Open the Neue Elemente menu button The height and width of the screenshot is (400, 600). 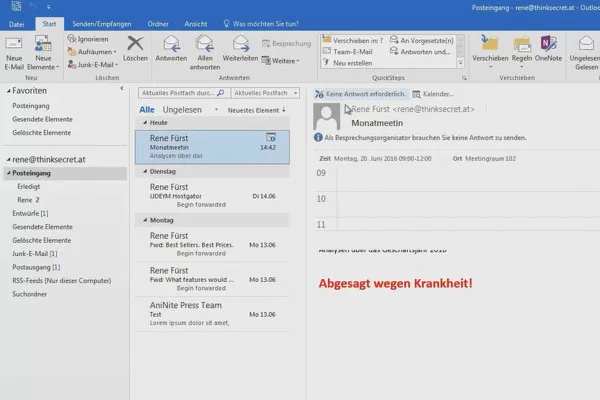click(x=43, y=53)
